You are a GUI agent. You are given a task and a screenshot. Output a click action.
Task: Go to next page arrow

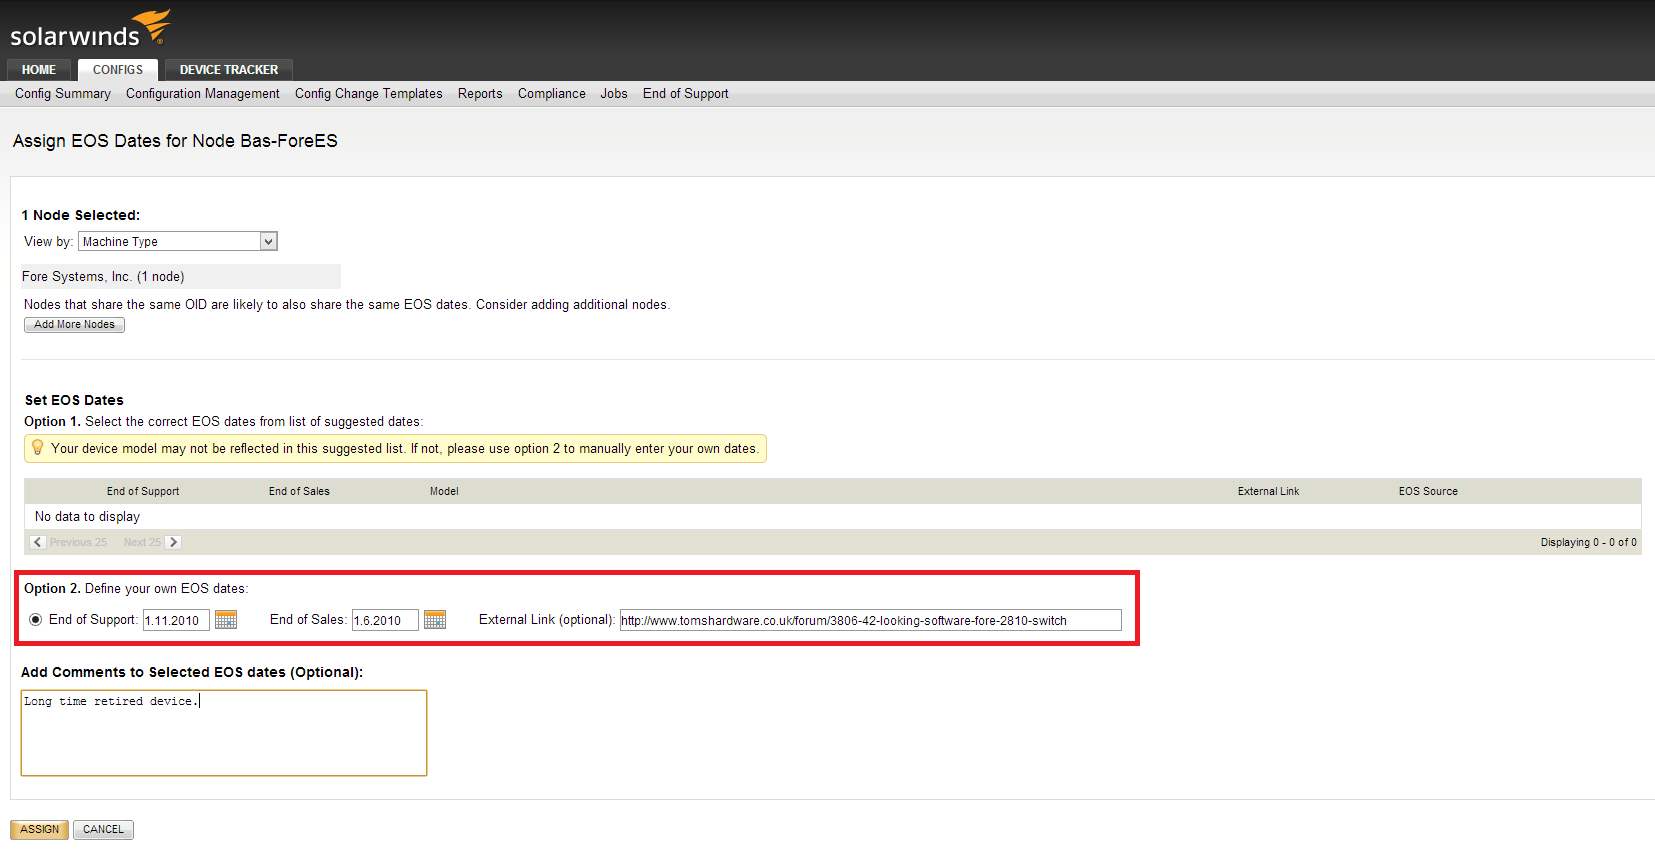click(173, 542)
